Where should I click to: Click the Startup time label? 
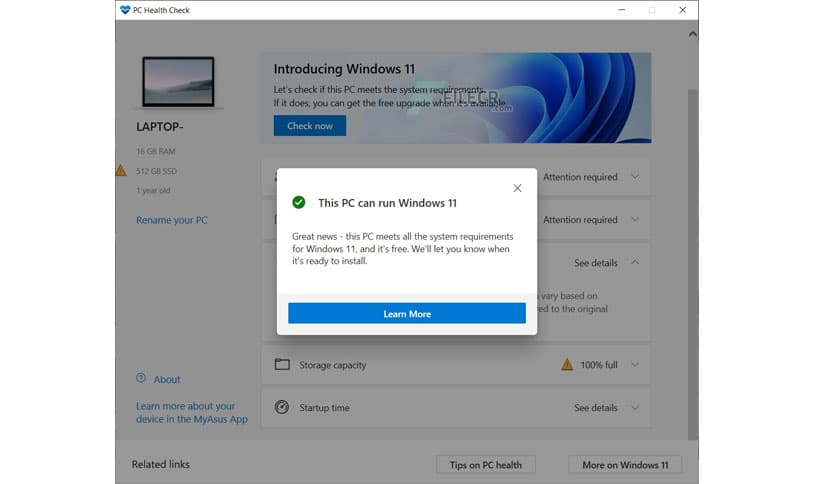click(324, 408)
